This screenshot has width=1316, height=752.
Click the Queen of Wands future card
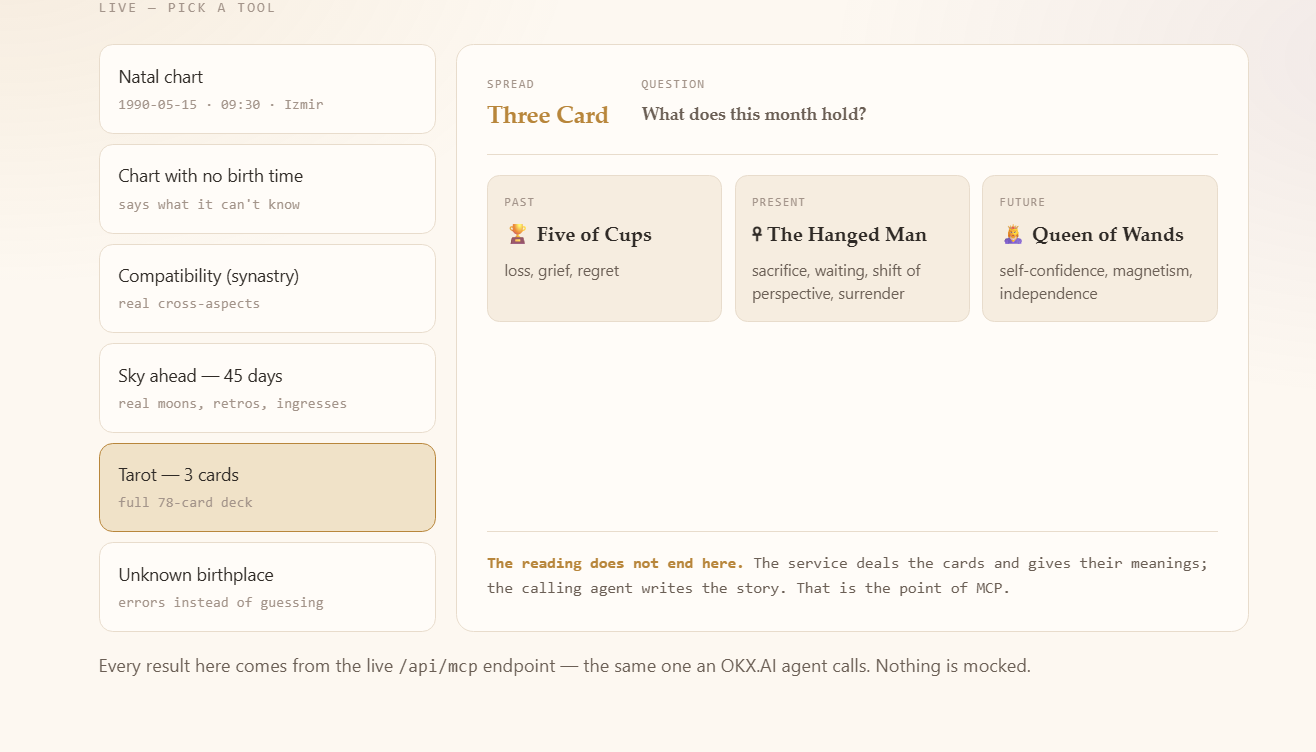(1100, 248)
